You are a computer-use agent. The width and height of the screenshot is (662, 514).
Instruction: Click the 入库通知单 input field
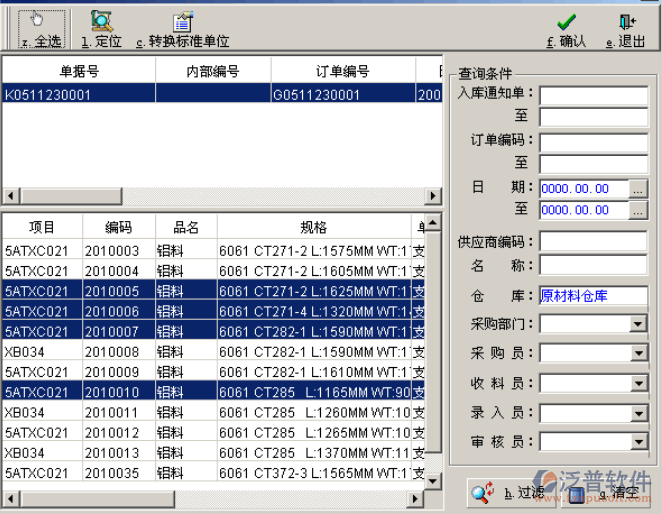point(593,95)
